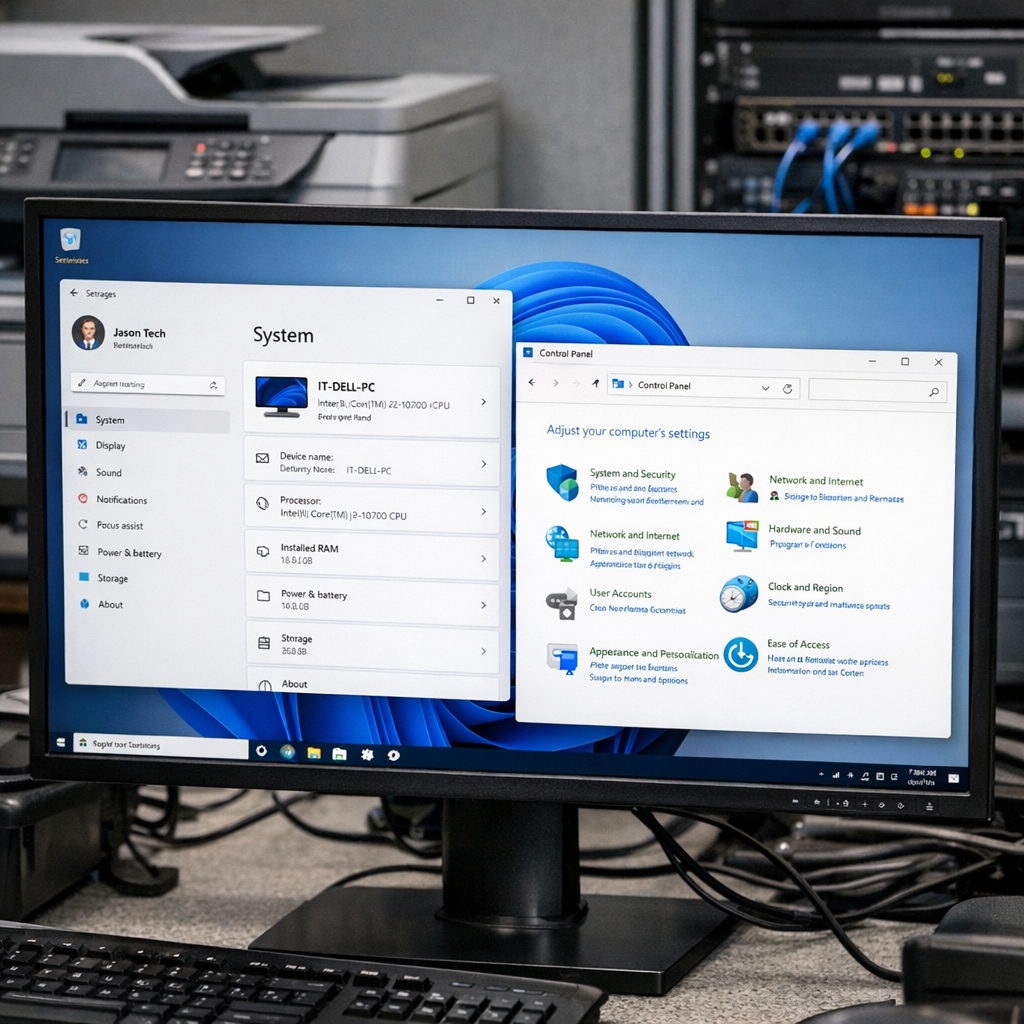Expand the Device name row chevron
Screen dimensions: 1024x1024
[483, 464]
